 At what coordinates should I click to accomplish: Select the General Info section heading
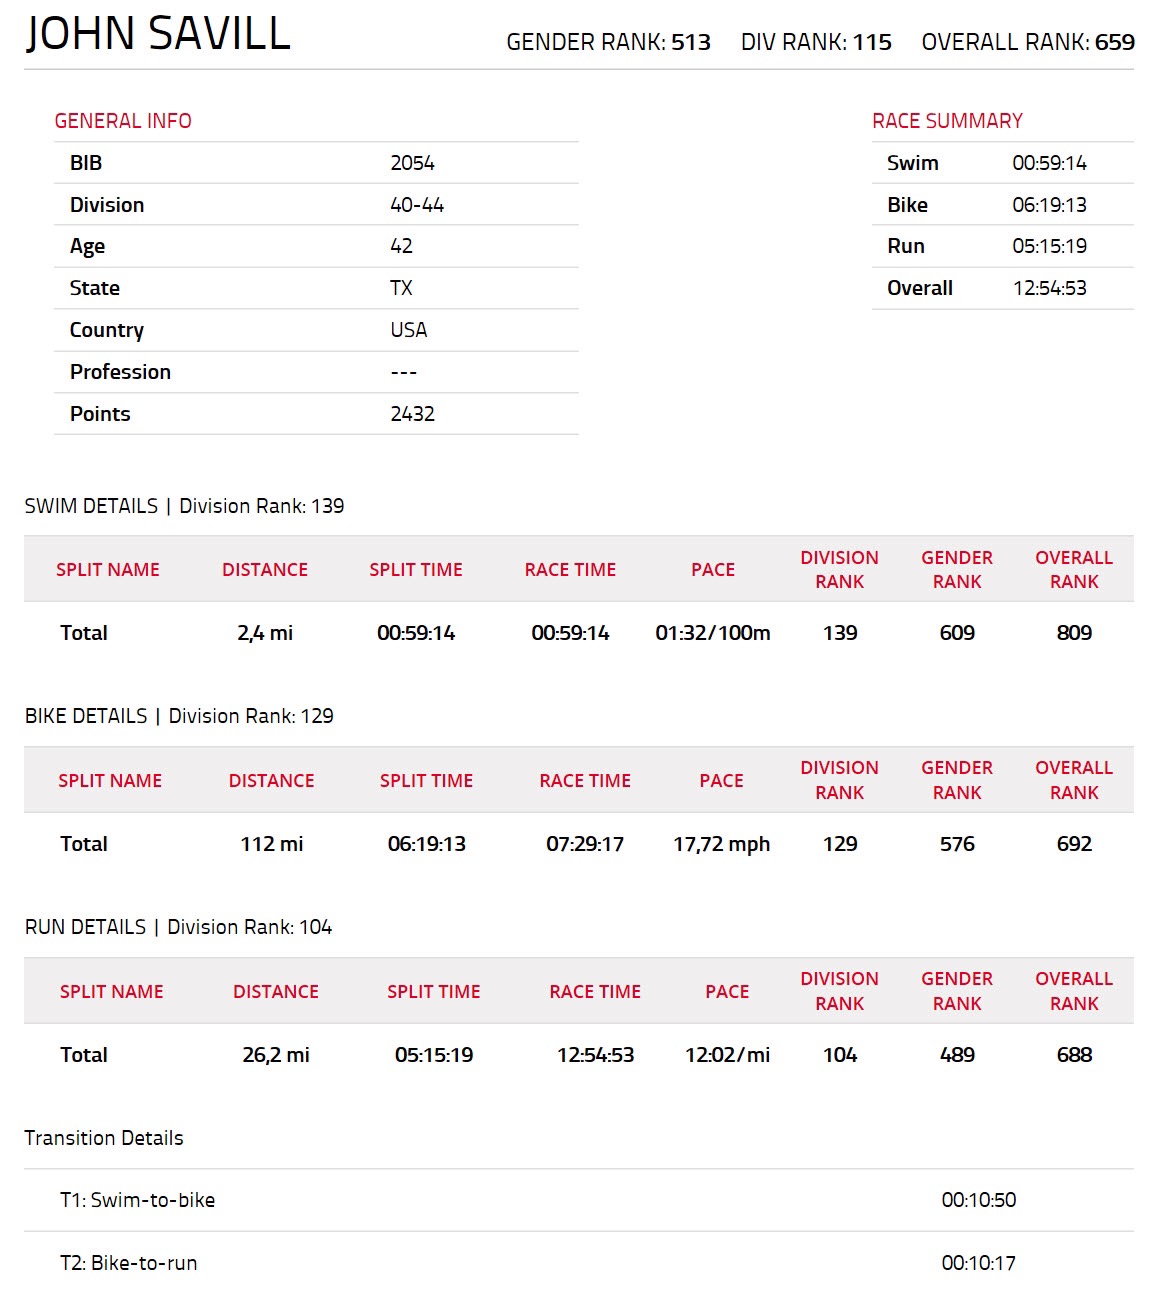pos(123,121)
